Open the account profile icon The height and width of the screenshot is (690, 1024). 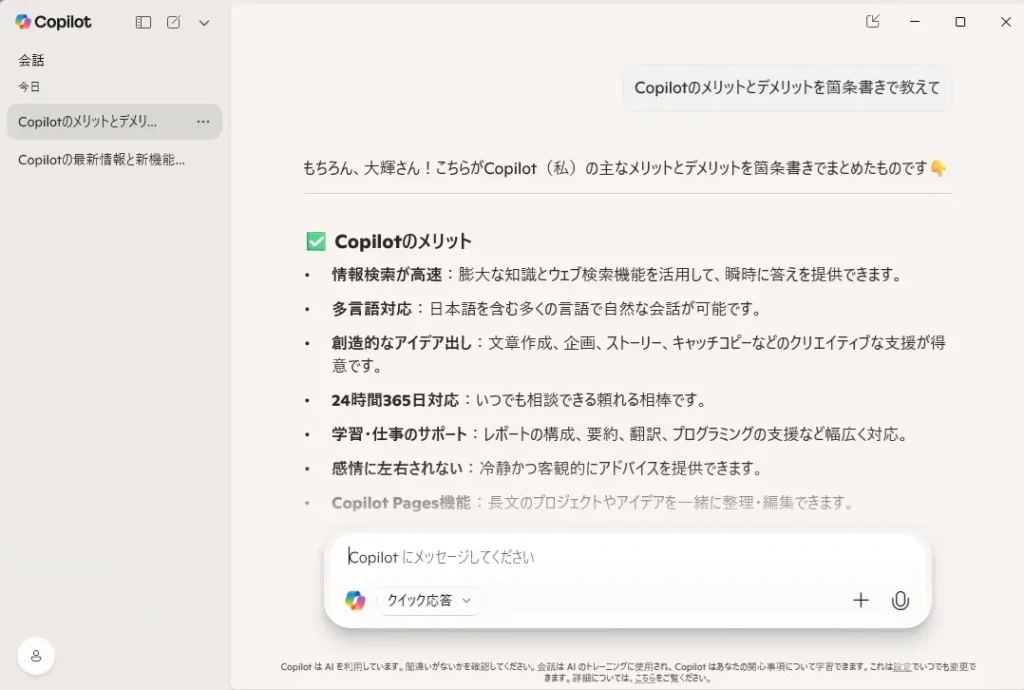tap(36, 655)
